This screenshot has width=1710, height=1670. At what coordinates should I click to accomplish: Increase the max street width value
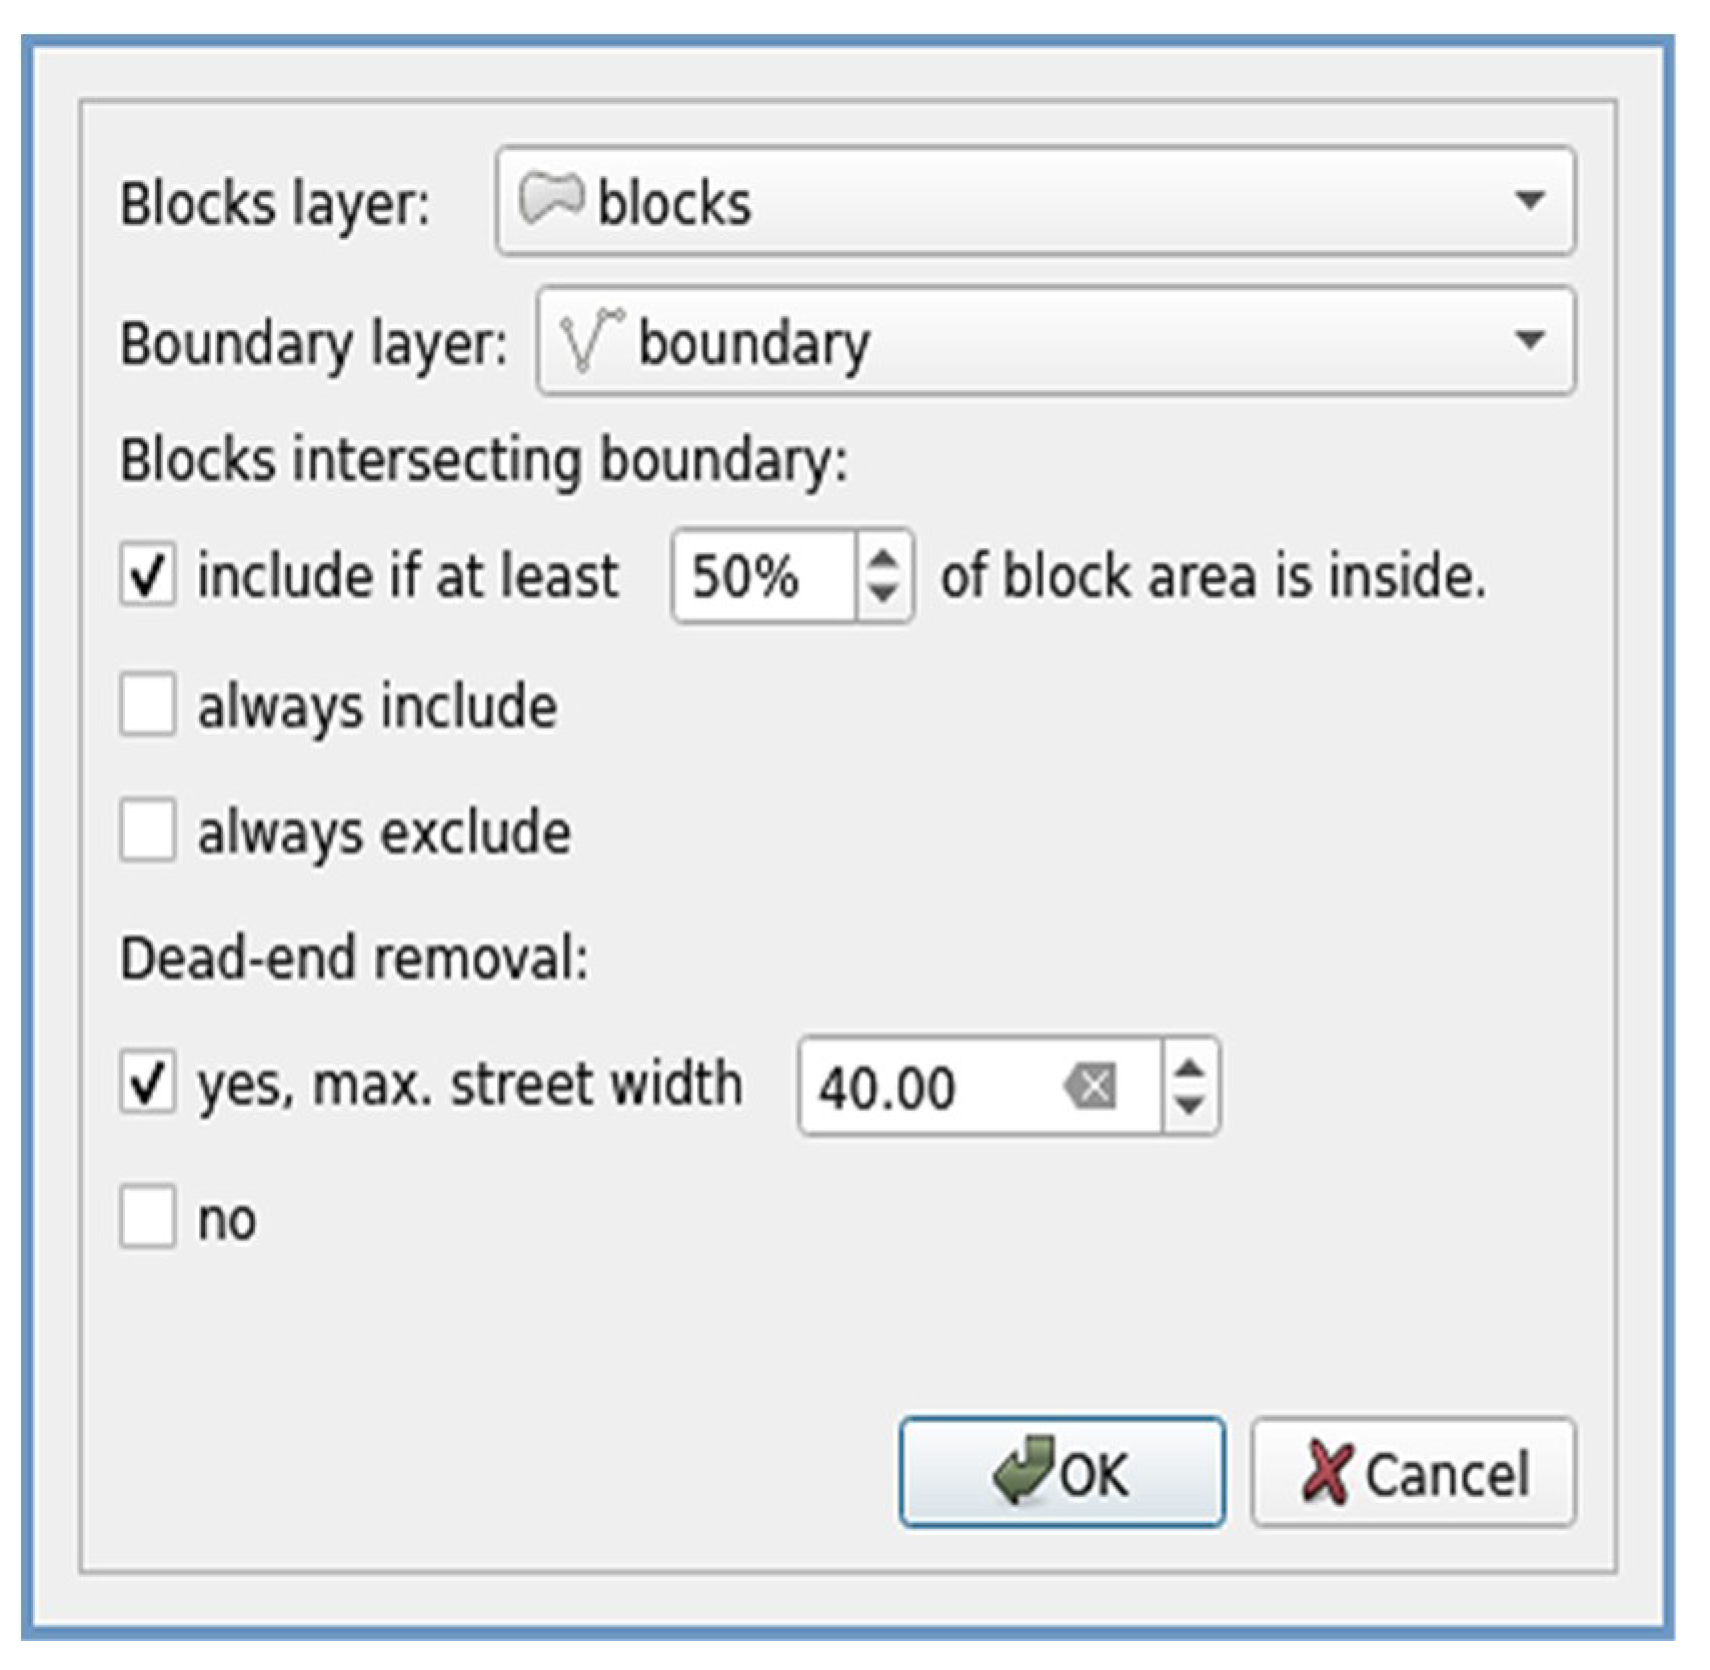(1189, 1069)
